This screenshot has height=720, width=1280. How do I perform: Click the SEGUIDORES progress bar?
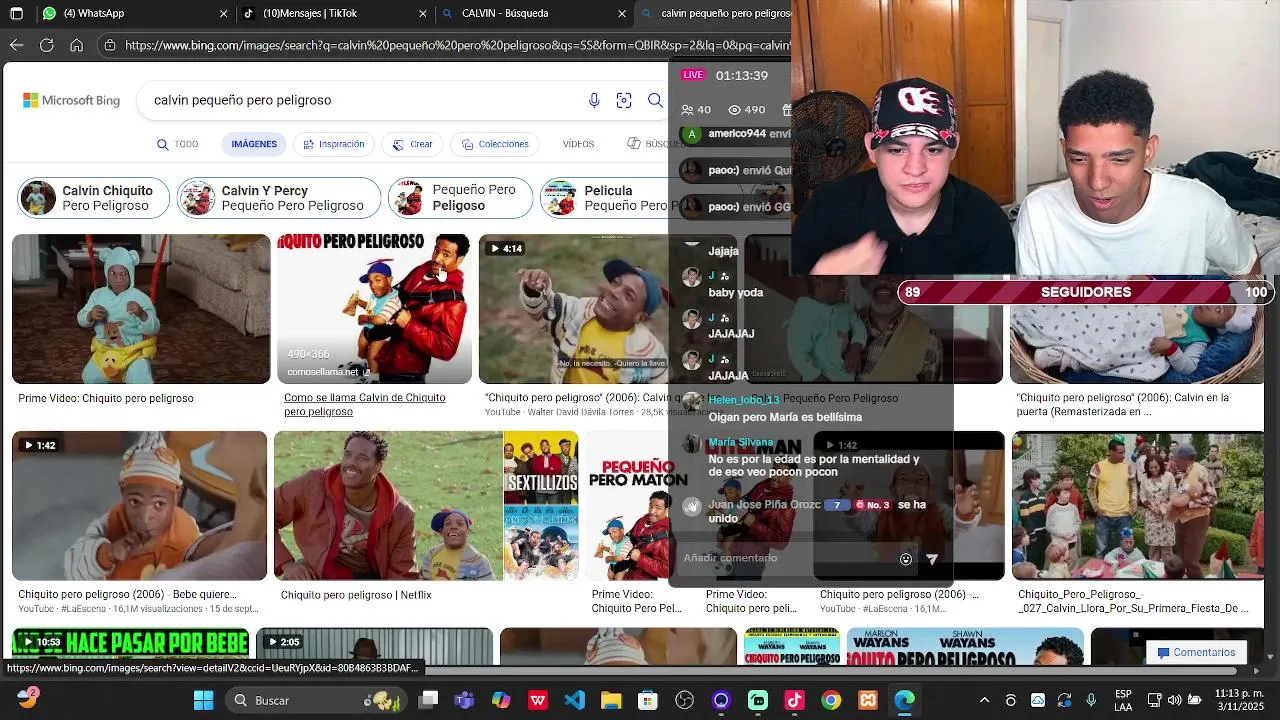(1085, 292)
